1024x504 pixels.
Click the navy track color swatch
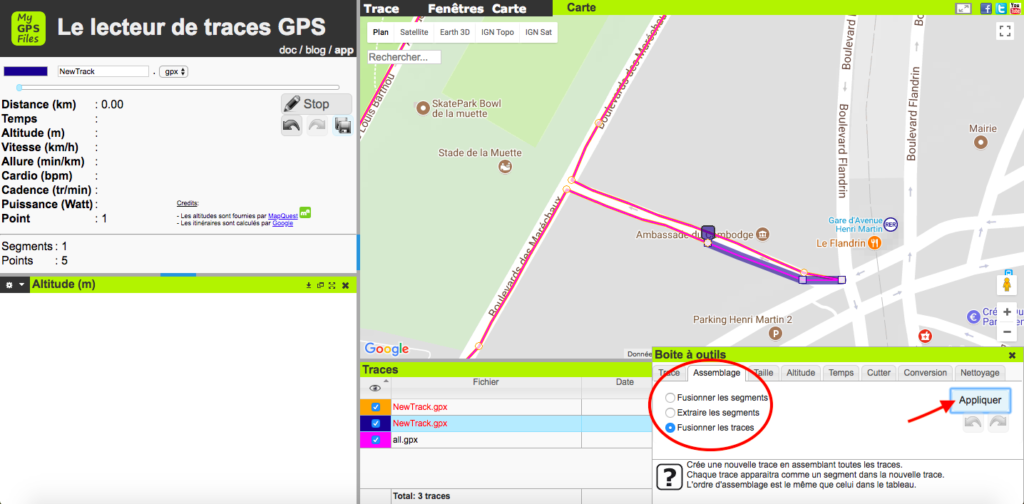coord(26,71)
